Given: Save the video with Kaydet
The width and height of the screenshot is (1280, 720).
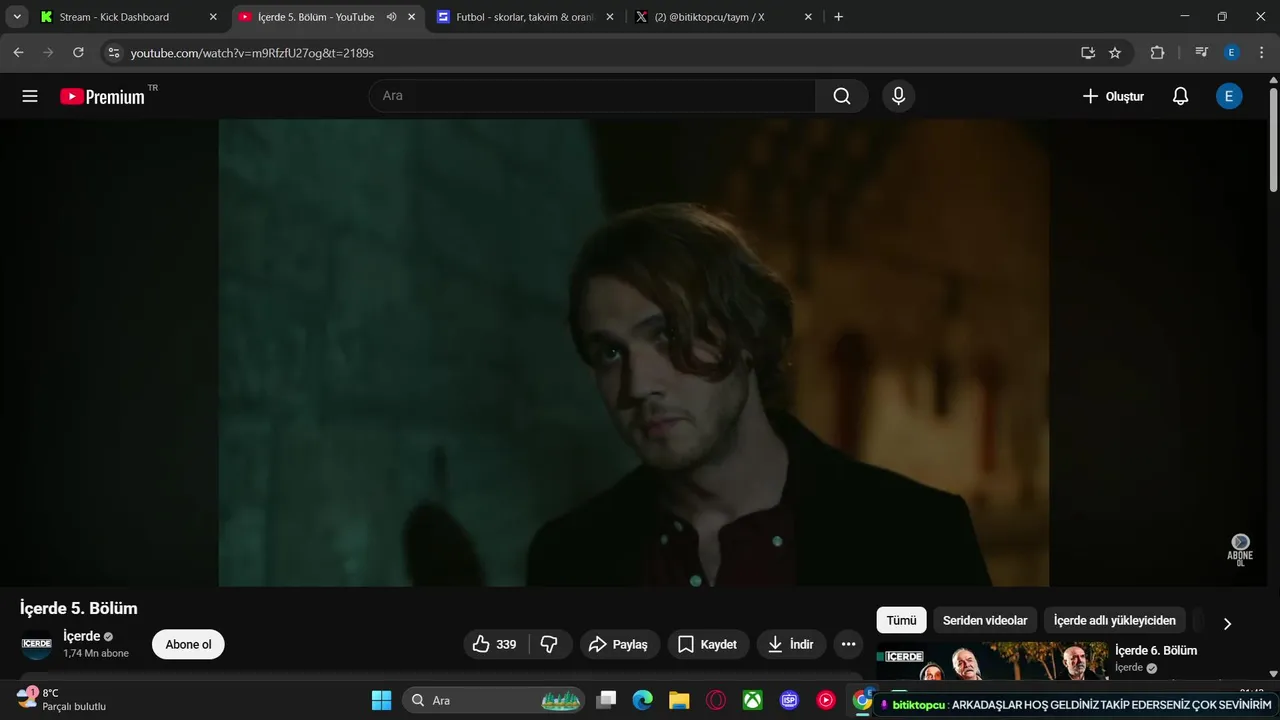Looking at the screenshot, I should pyautogui.click(x=707, y=644).
